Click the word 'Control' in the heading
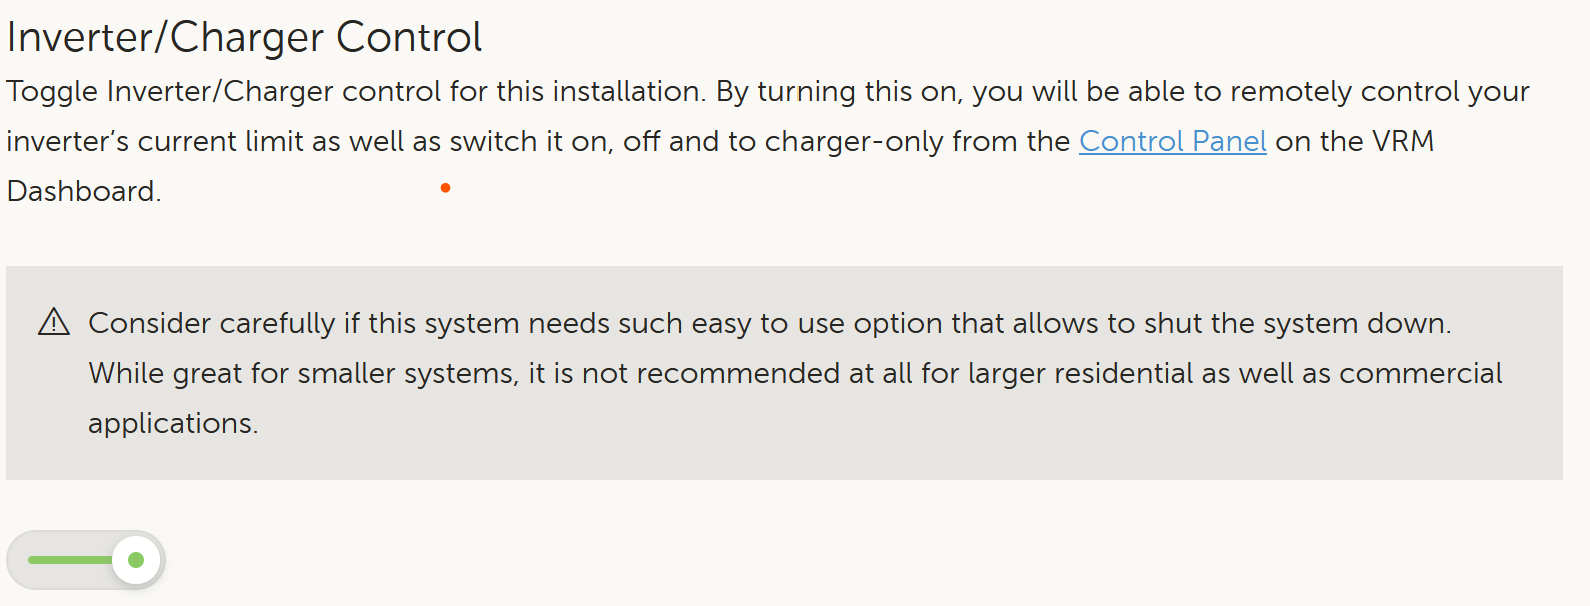The height and width of the screenshot is (606, 1590). 409,38
